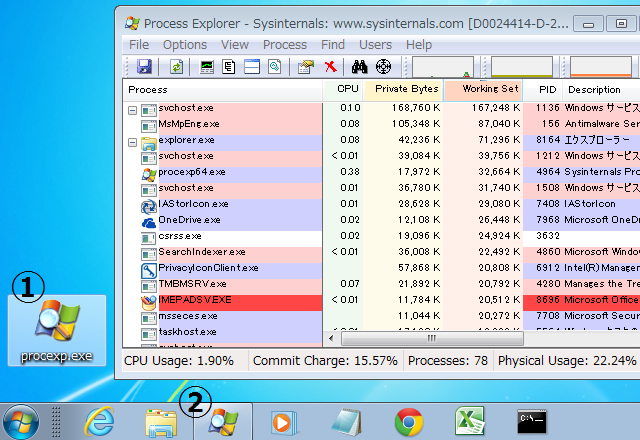Collapse the explorer.exe tree node
This screenshot has width=640, height=440.
132,142
